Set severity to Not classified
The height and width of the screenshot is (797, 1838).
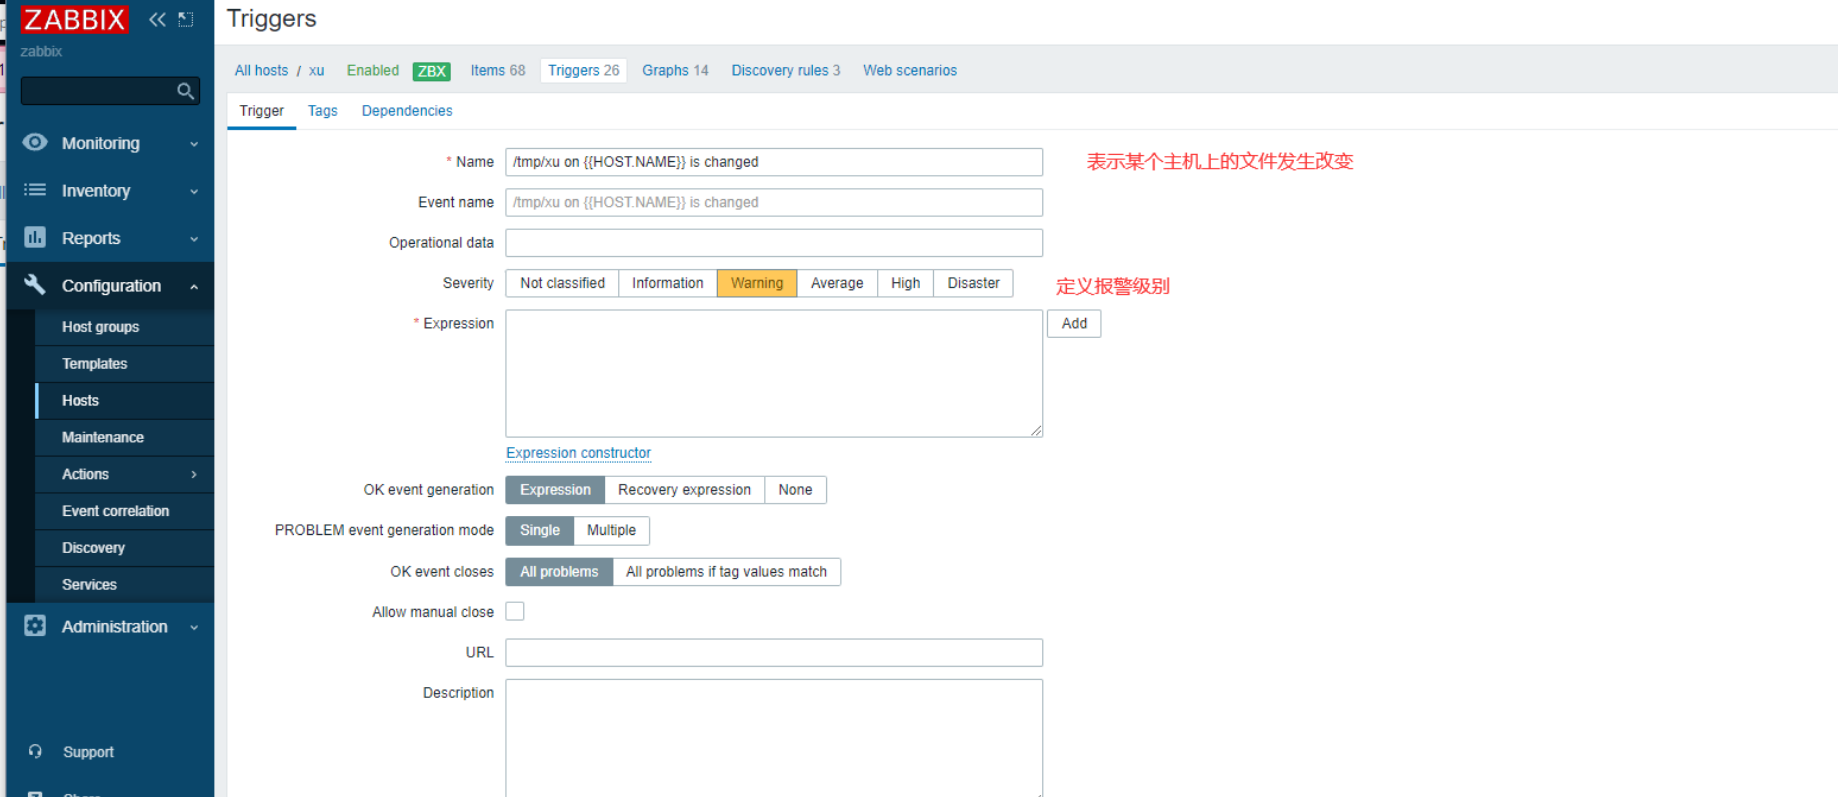562,283
